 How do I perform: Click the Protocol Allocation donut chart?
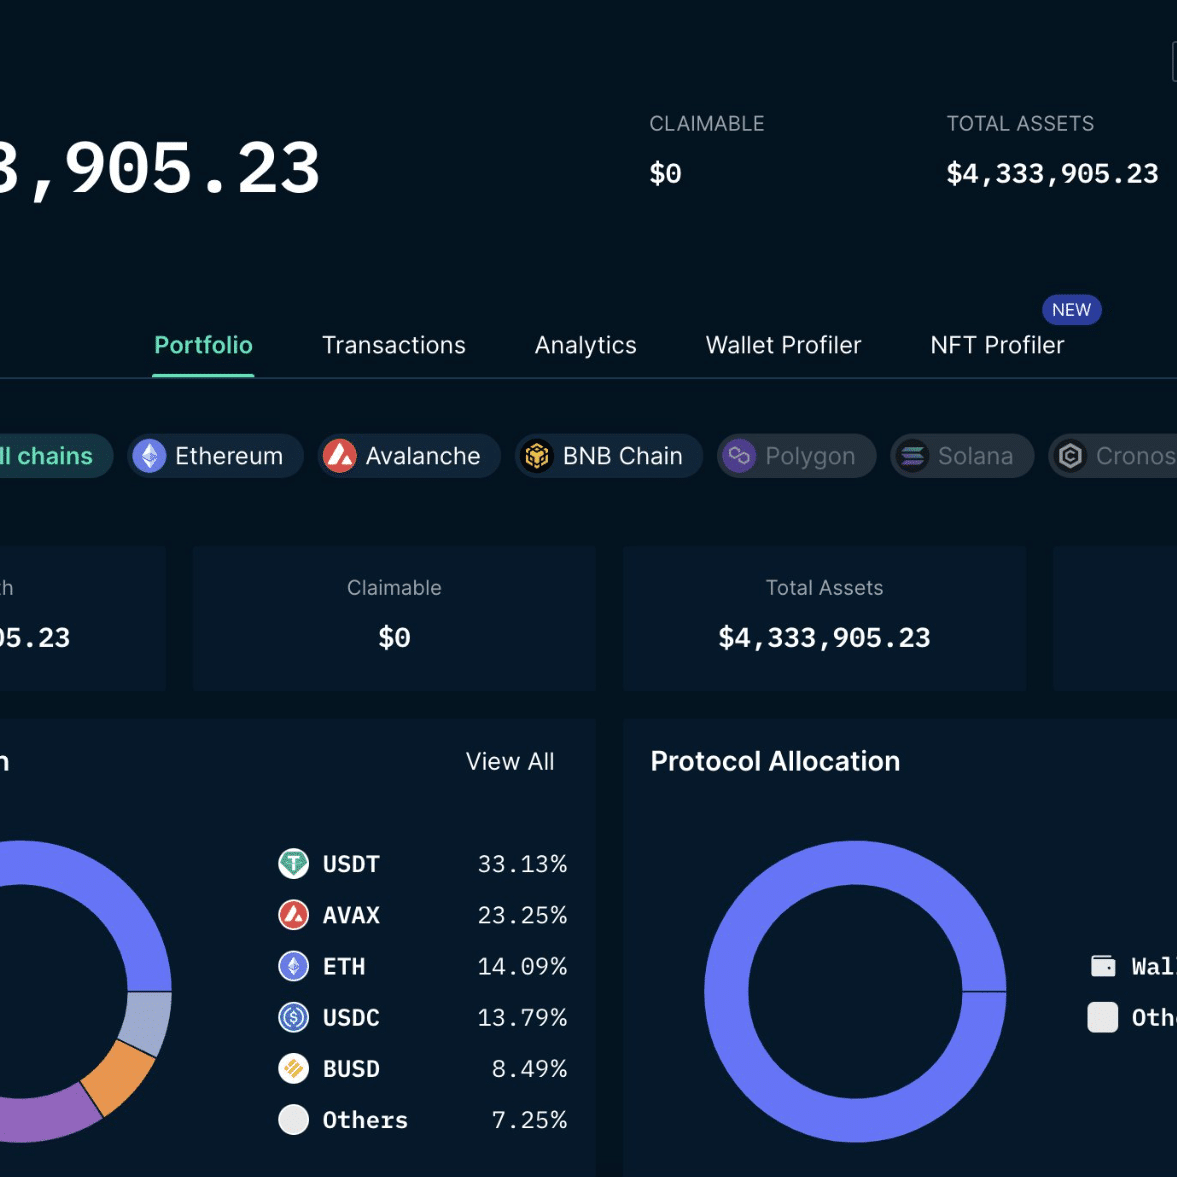tap(855, 992)
